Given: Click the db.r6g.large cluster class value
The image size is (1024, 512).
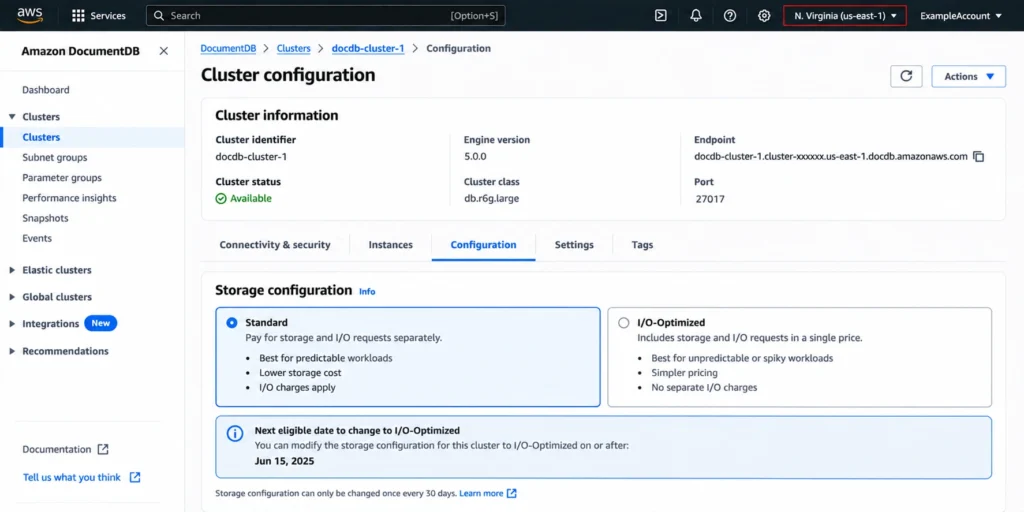Looking at the screenshot, I should coord(491,199).
